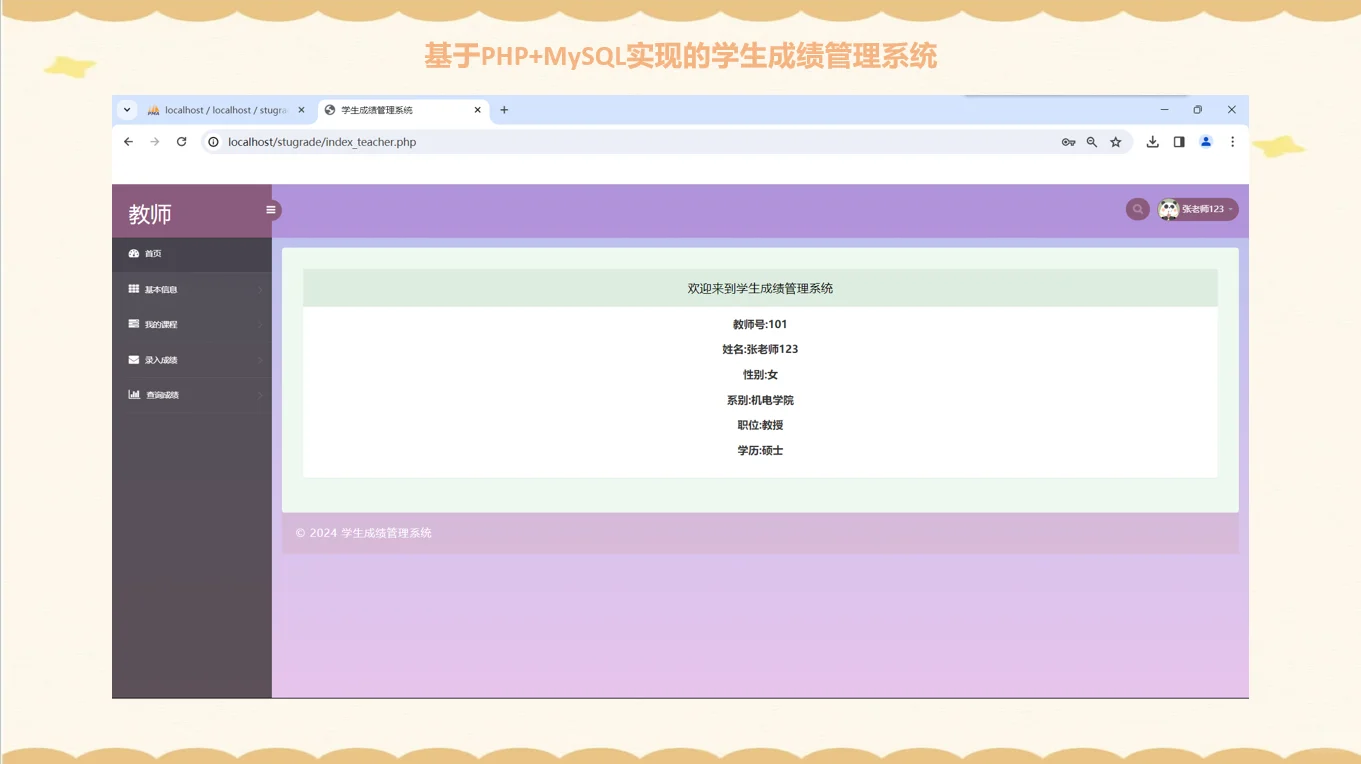Toggle the bookmark star for this page
The height and width of the screenshot is (764, 1361).
pos(1115,141)
